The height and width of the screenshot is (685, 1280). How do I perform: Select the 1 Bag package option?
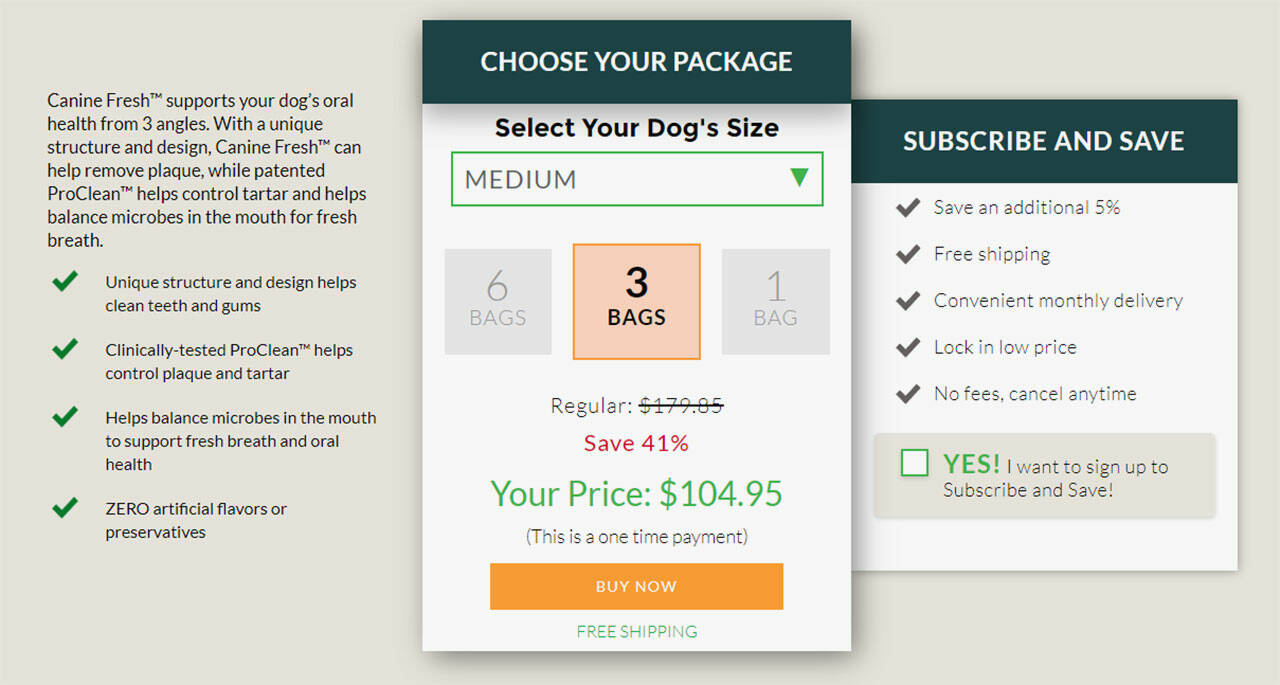pyautogui.click(x=775, y=301)
